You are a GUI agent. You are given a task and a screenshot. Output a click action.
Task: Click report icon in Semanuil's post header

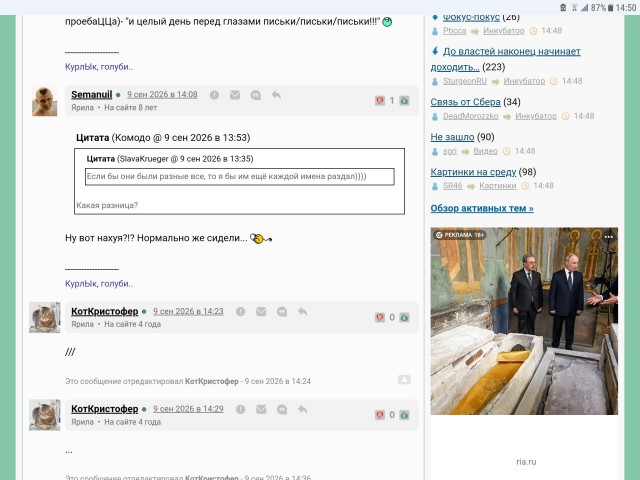(214, 95)
